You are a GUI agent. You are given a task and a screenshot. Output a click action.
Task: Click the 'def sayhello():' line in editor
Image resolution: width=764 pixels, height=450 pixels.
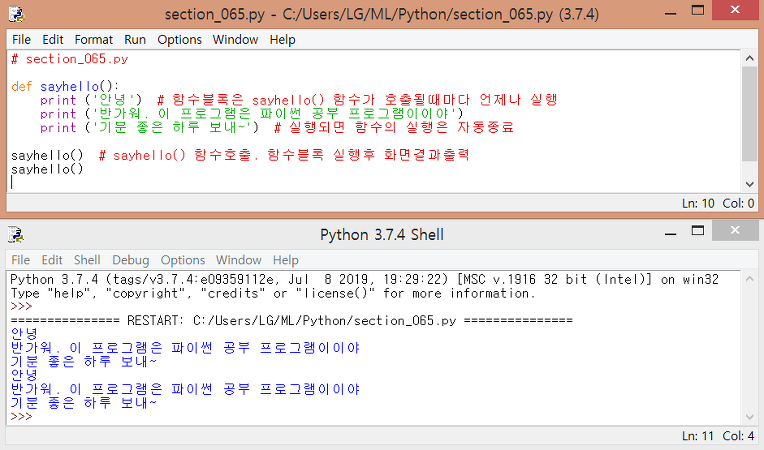[x=65, y=87]
